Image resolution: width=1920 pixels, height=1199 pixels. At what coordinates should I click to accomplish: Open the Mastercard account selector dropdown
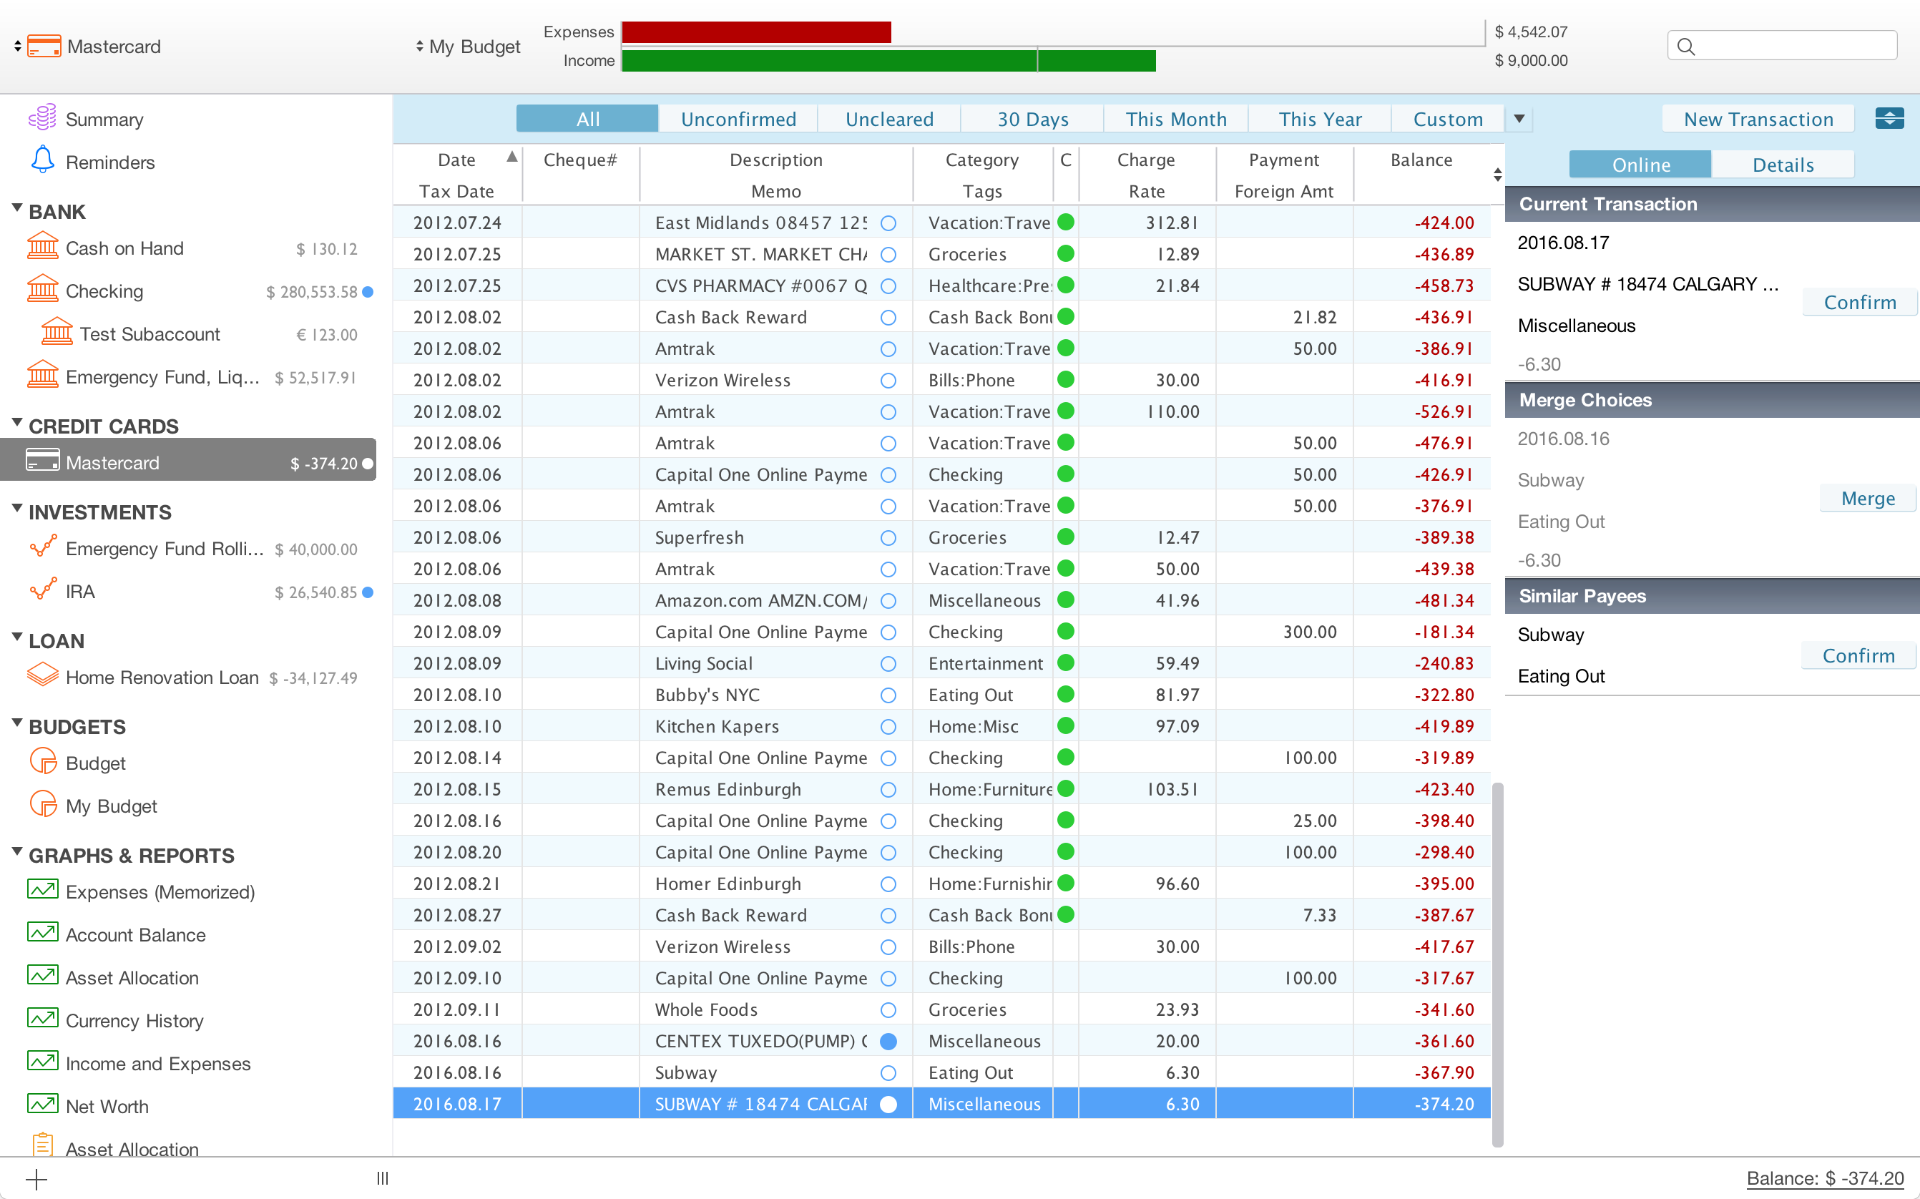tap(17, 46)
